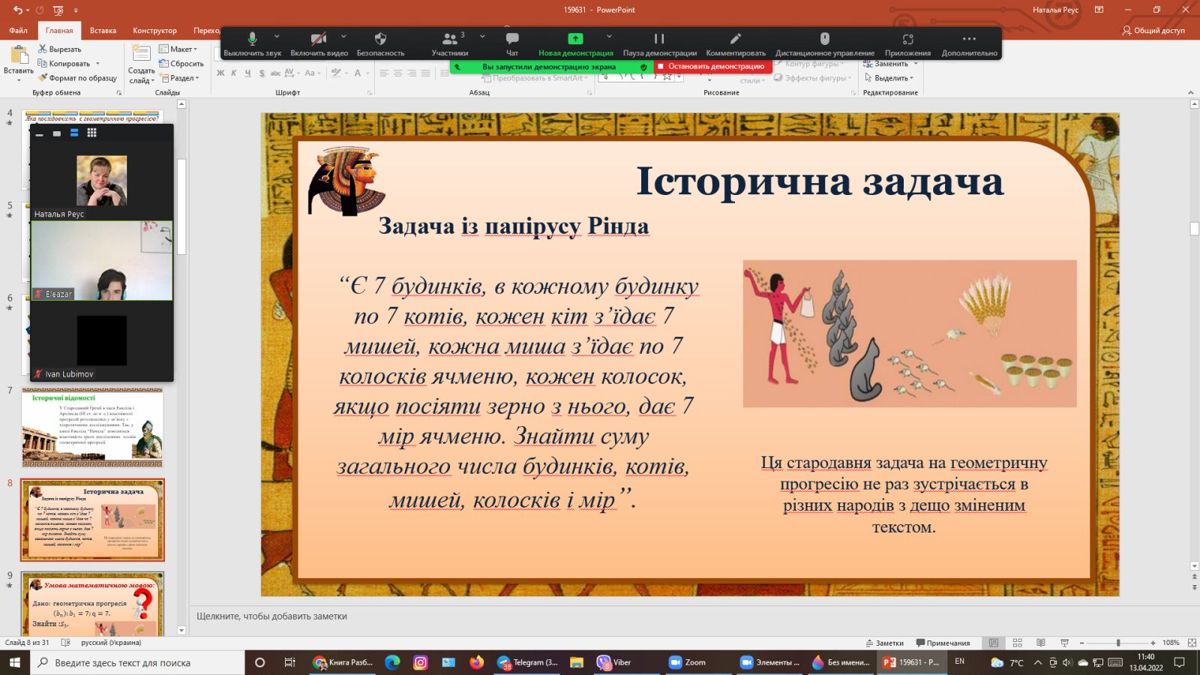Open the Zoom Chat
This screenshot has height=675, width=1200.
pos(512,40)
